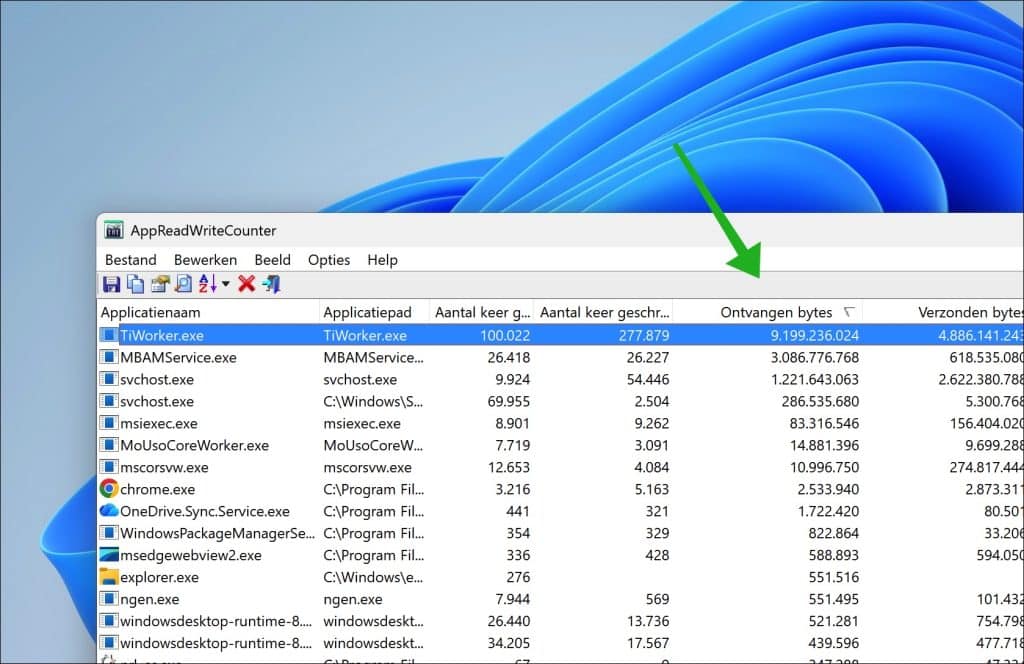This screenshot has height=664, width=1024.
Task: Sort by the Applicatiepad column header
Action: [375, 312]
